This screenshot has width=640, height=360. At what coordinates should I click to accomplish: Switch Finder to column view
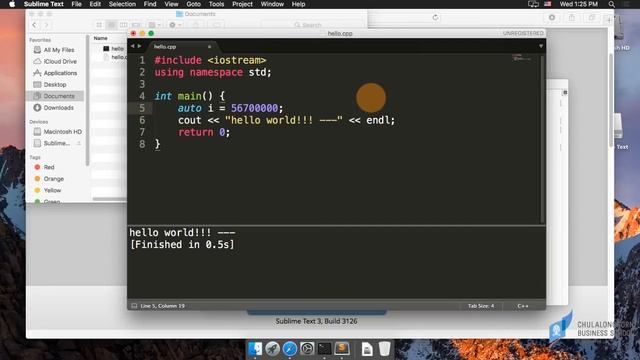123,25
